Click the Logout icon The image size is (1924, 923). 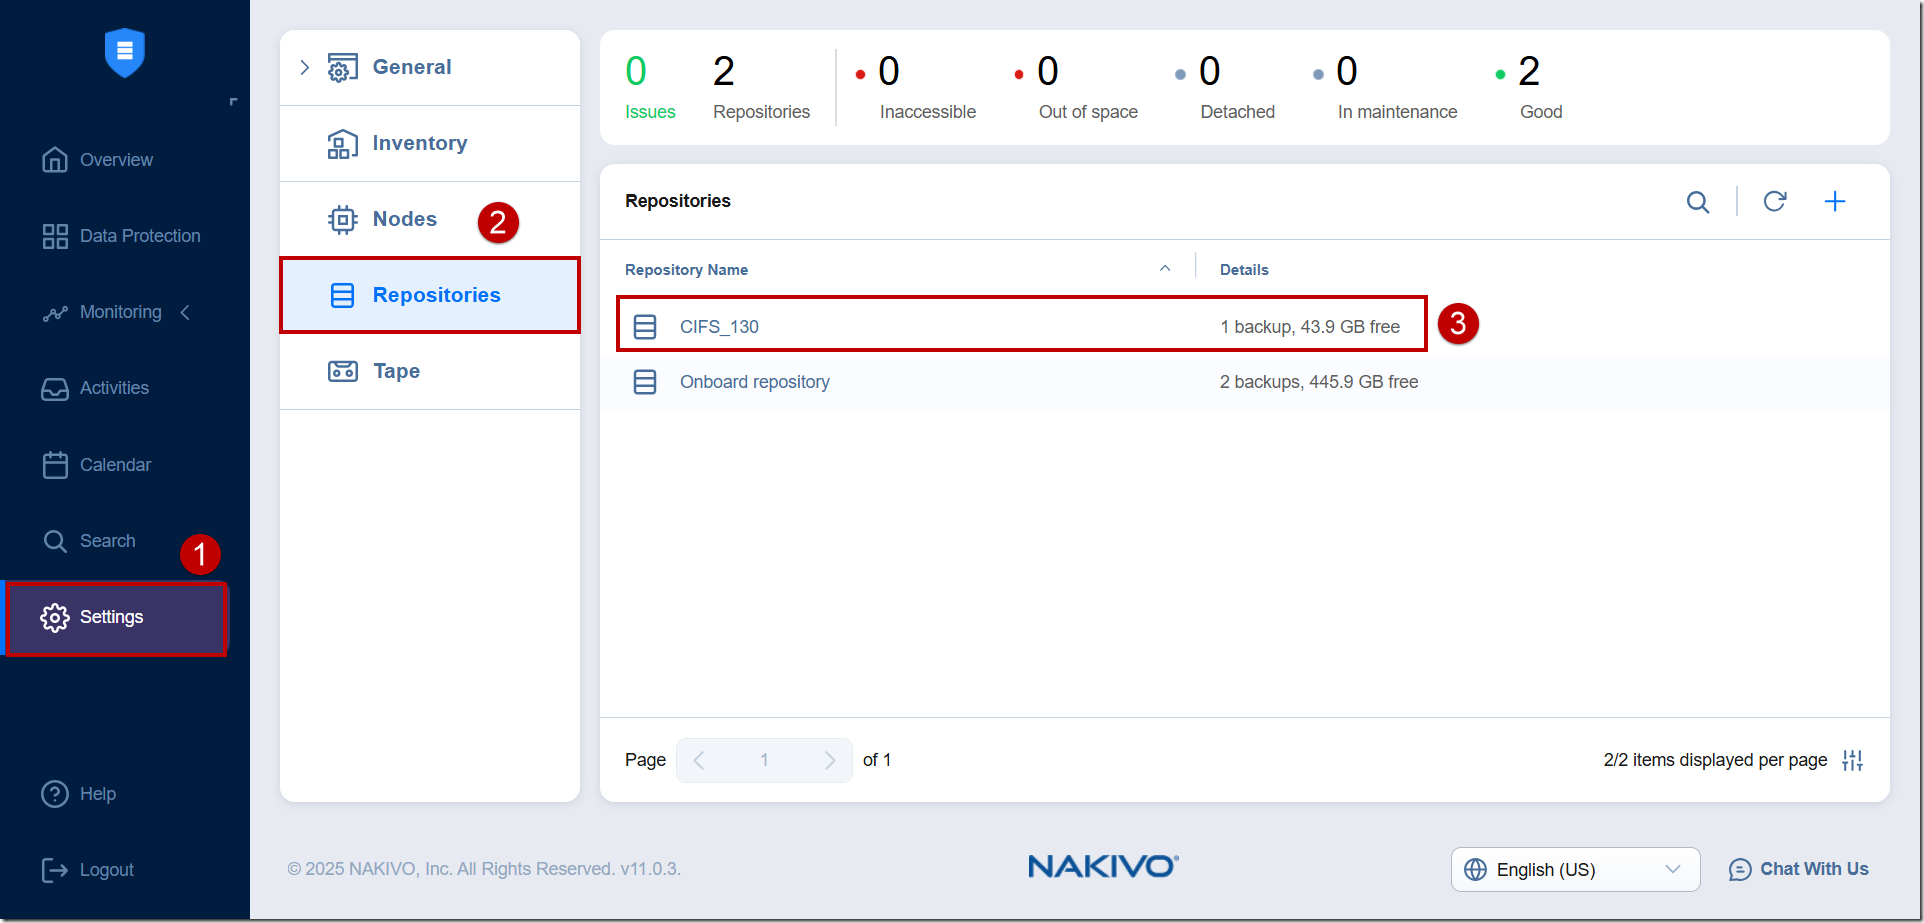tap(55, 870)
